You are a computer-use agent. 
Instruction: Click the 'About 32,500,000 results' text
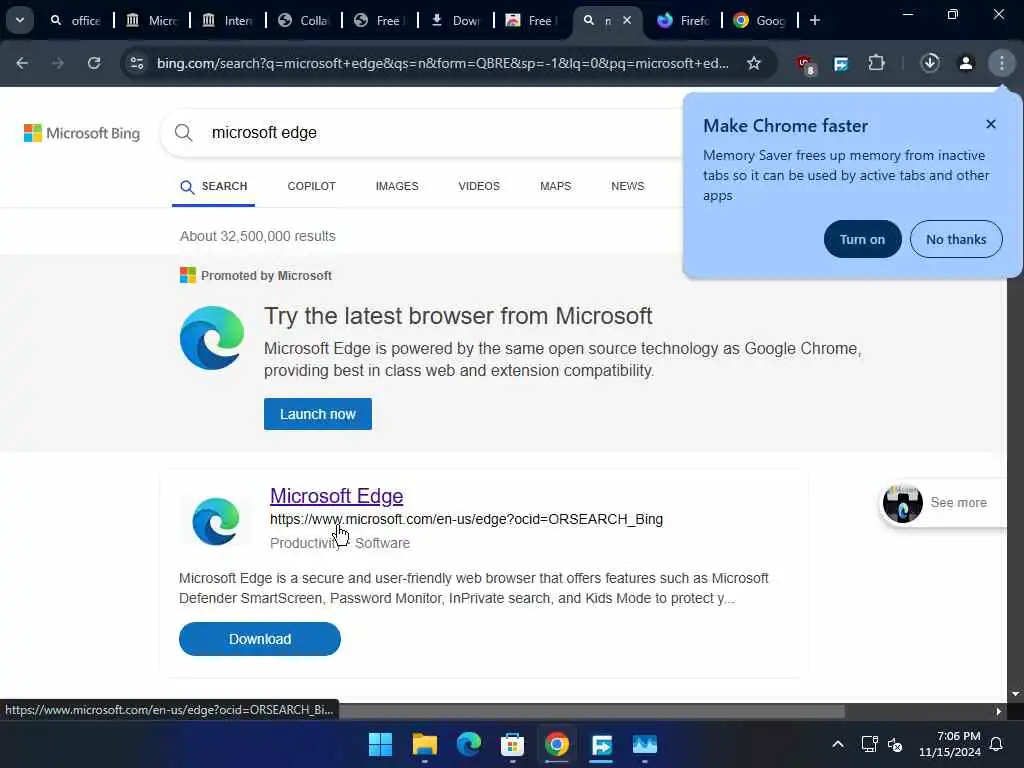tap(257, 236)
